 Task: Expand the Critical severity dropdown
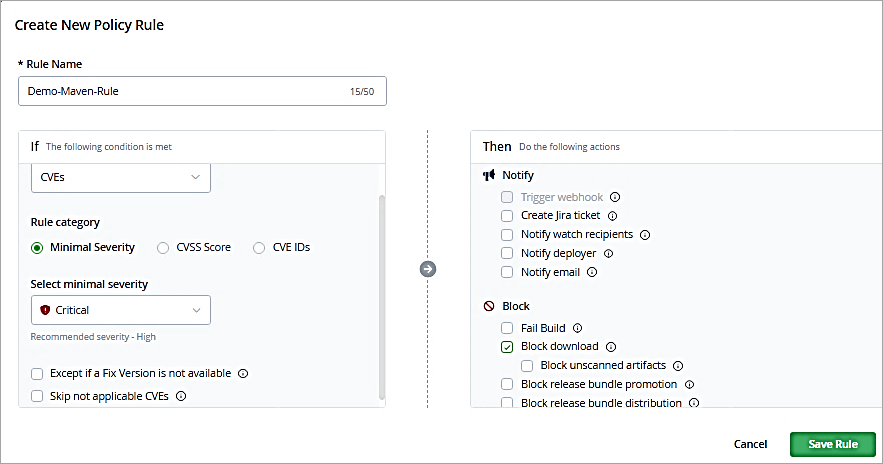[x=121, y=310]
